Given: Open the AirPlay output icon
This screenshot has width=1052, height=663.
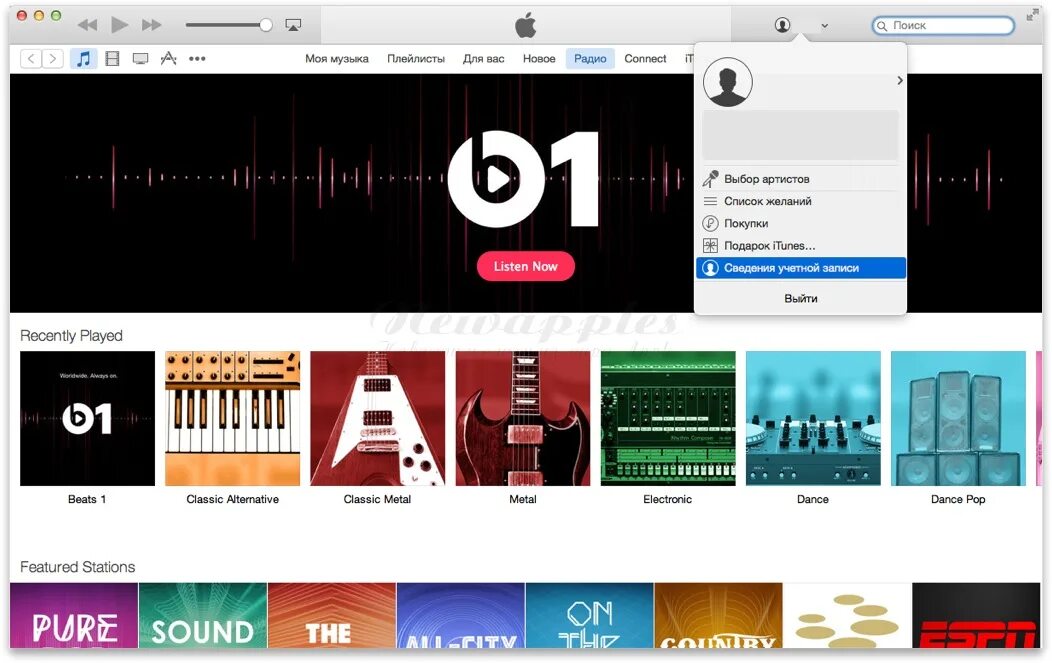Looking at the screenshot, I should [293, 26].
